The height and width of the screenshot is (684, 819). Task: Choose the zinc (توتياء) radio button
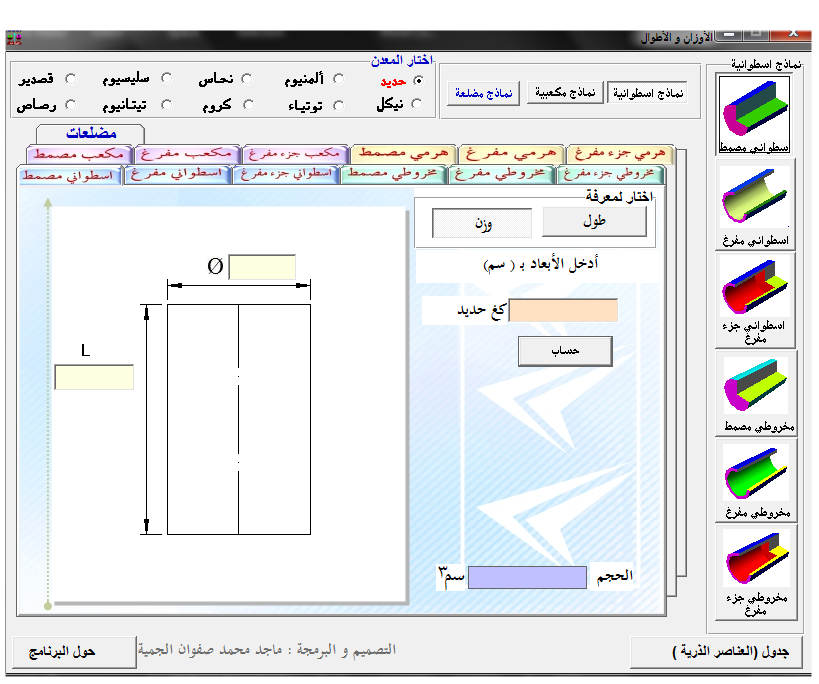(338, 105)
